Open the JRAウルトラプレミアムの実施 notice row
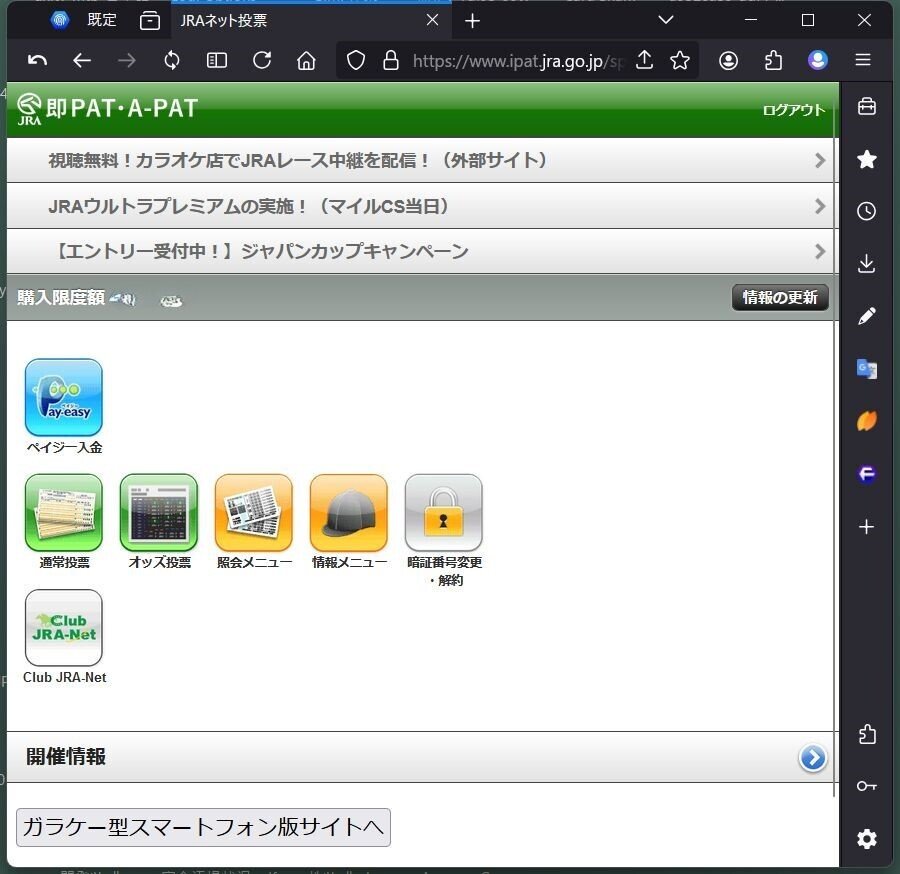Image resolution: width=900 pixels, height=874 pixels. tap(422, 206)
